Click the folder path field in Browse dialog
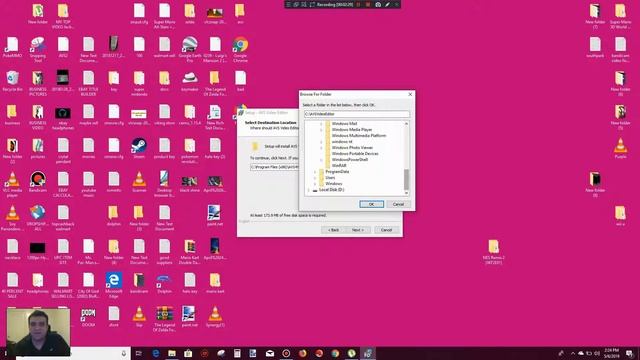This screenshot has width=640, height=360. (x=356, y=114)
